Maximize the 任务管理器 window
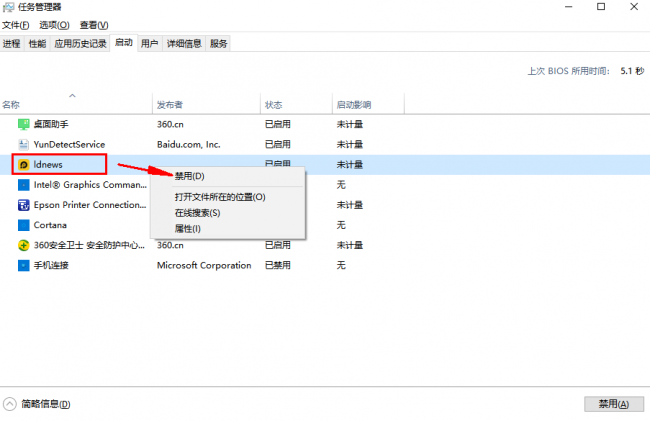This screenshot has height=421, width=650. 601,7
